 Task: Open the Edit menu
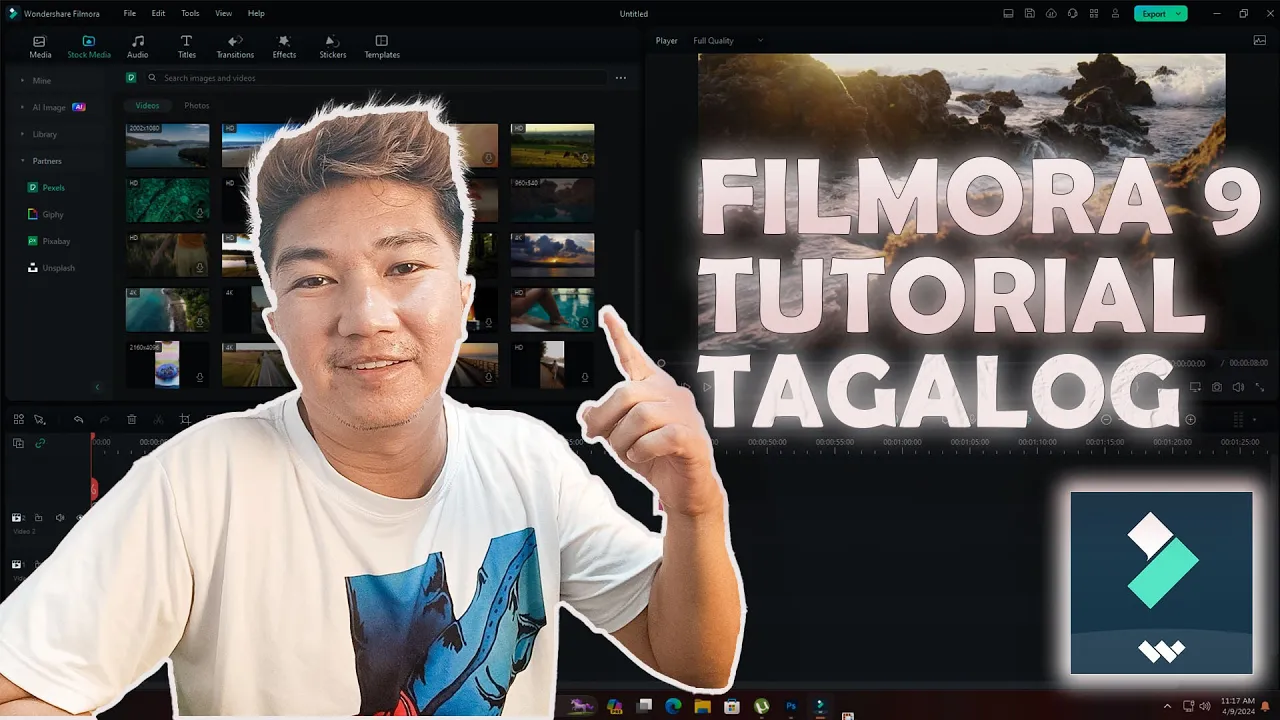tap(158, 13)
